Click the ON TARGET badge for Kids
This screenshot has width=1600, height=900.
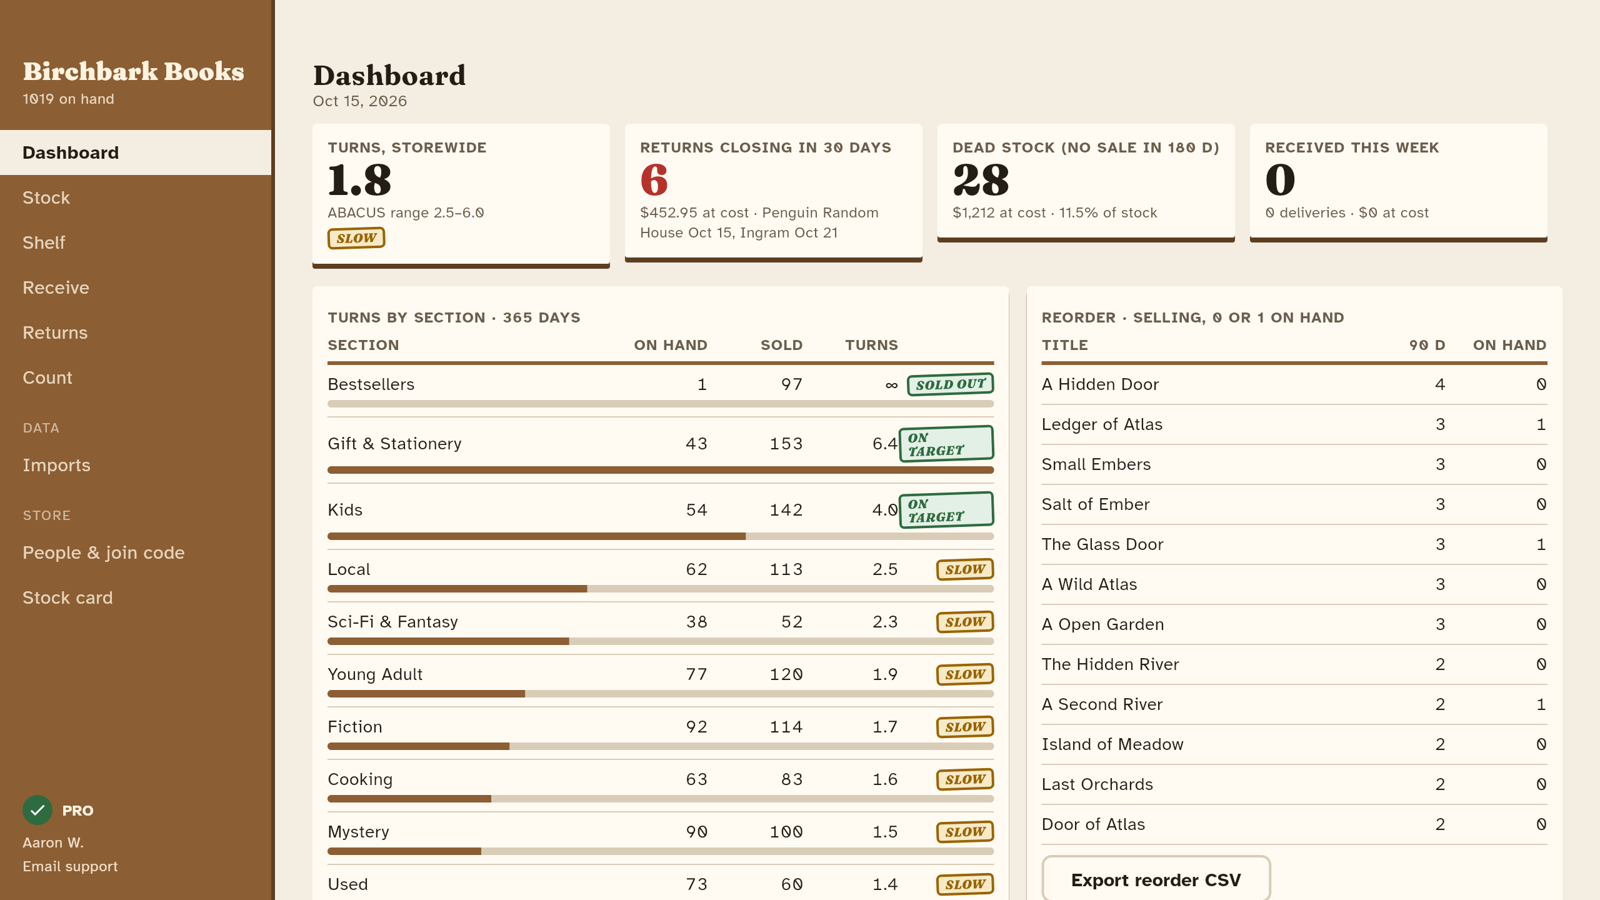pos(946,510)
